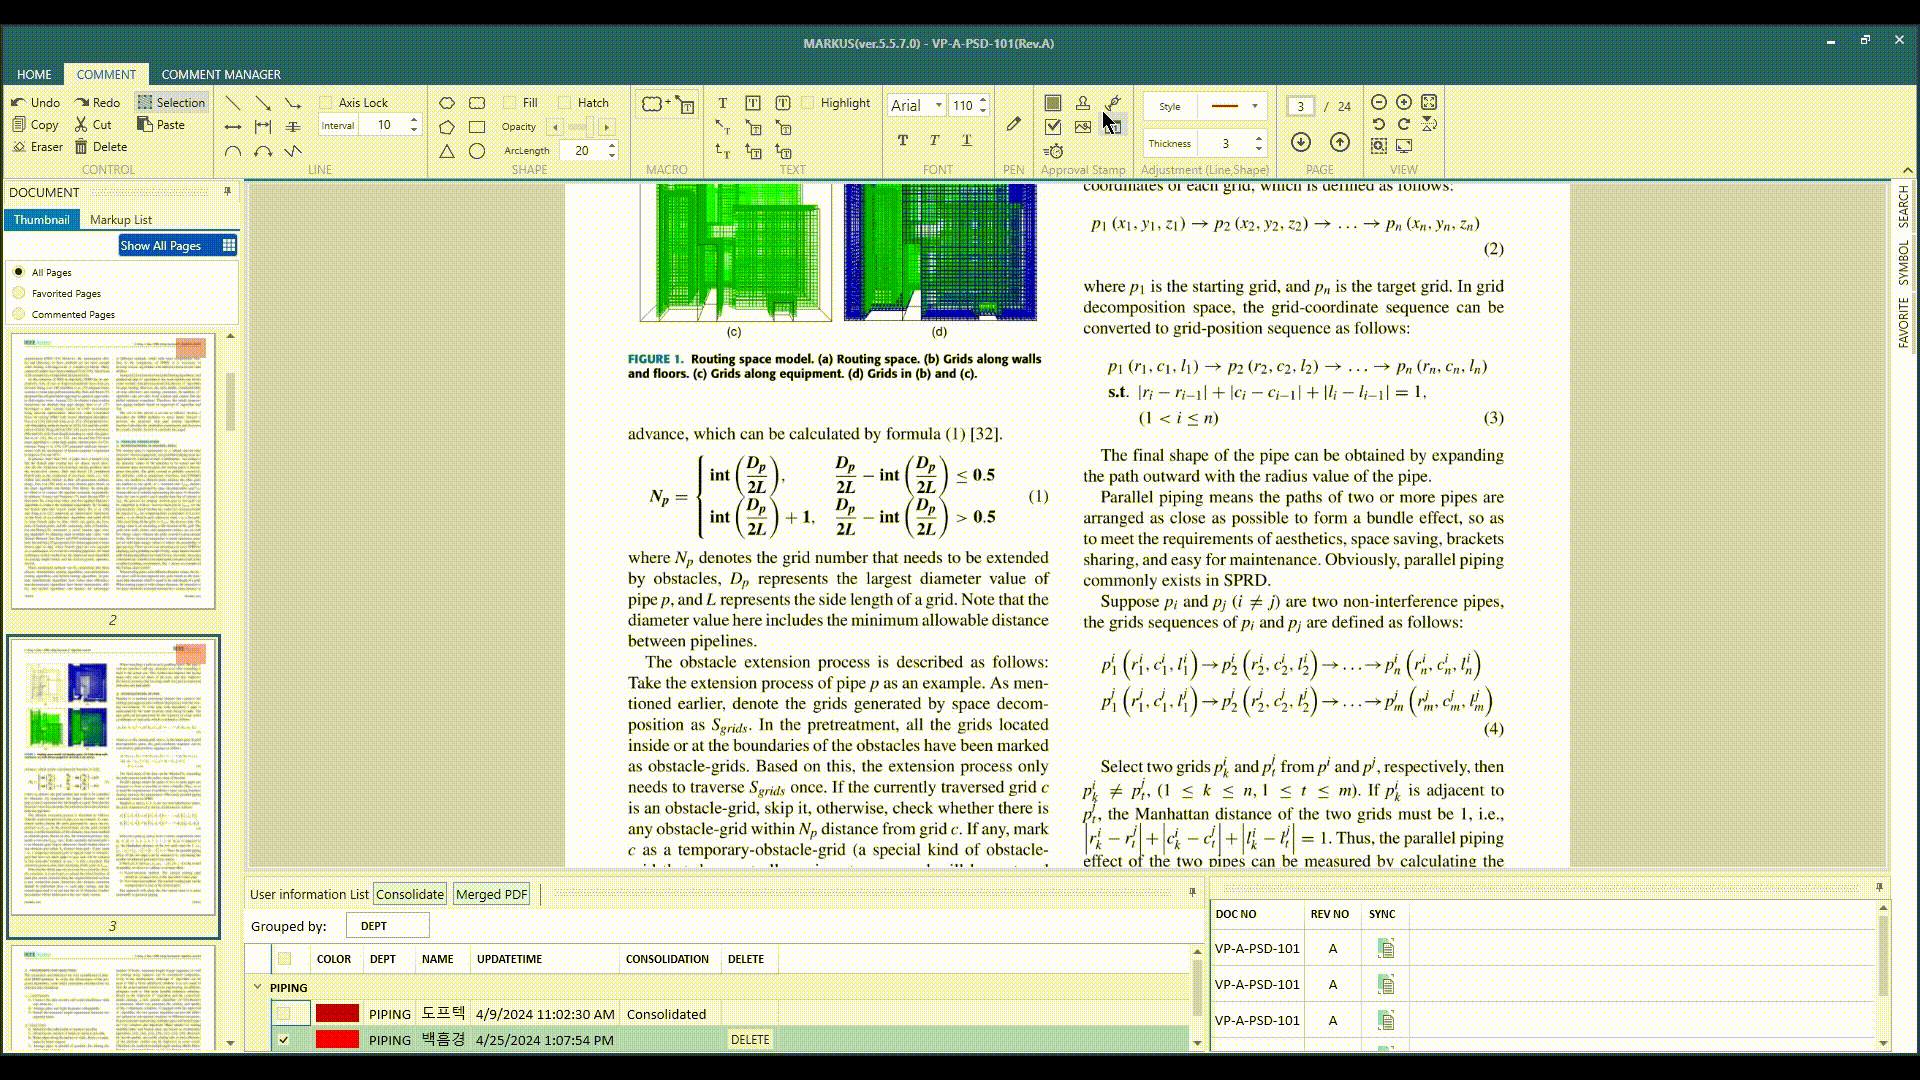Viewport: 1920px width, 1080px height.
Task: Open the SEARCH side panel tab
Action: [x=1903, y=207]
